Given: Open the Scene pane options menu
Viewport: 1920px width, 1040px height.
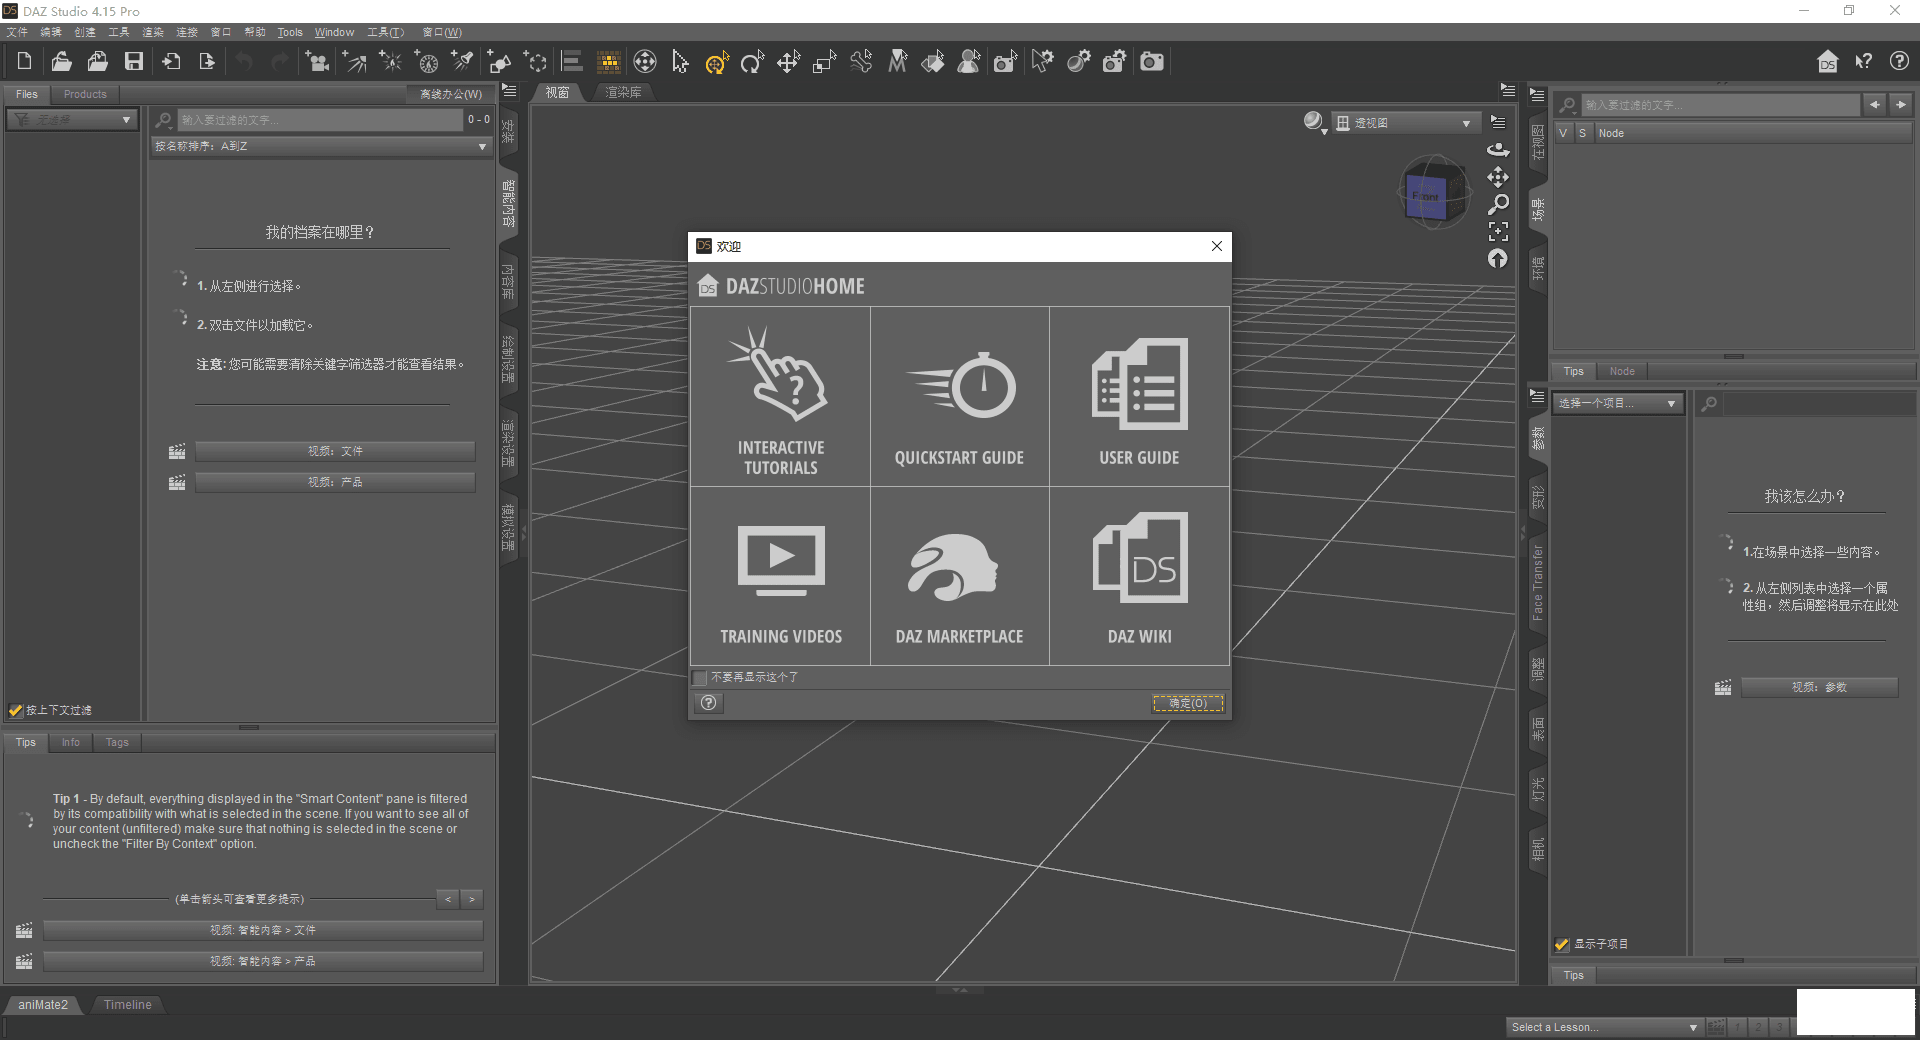Looking at the screenshot, I should click(1537, 96).
